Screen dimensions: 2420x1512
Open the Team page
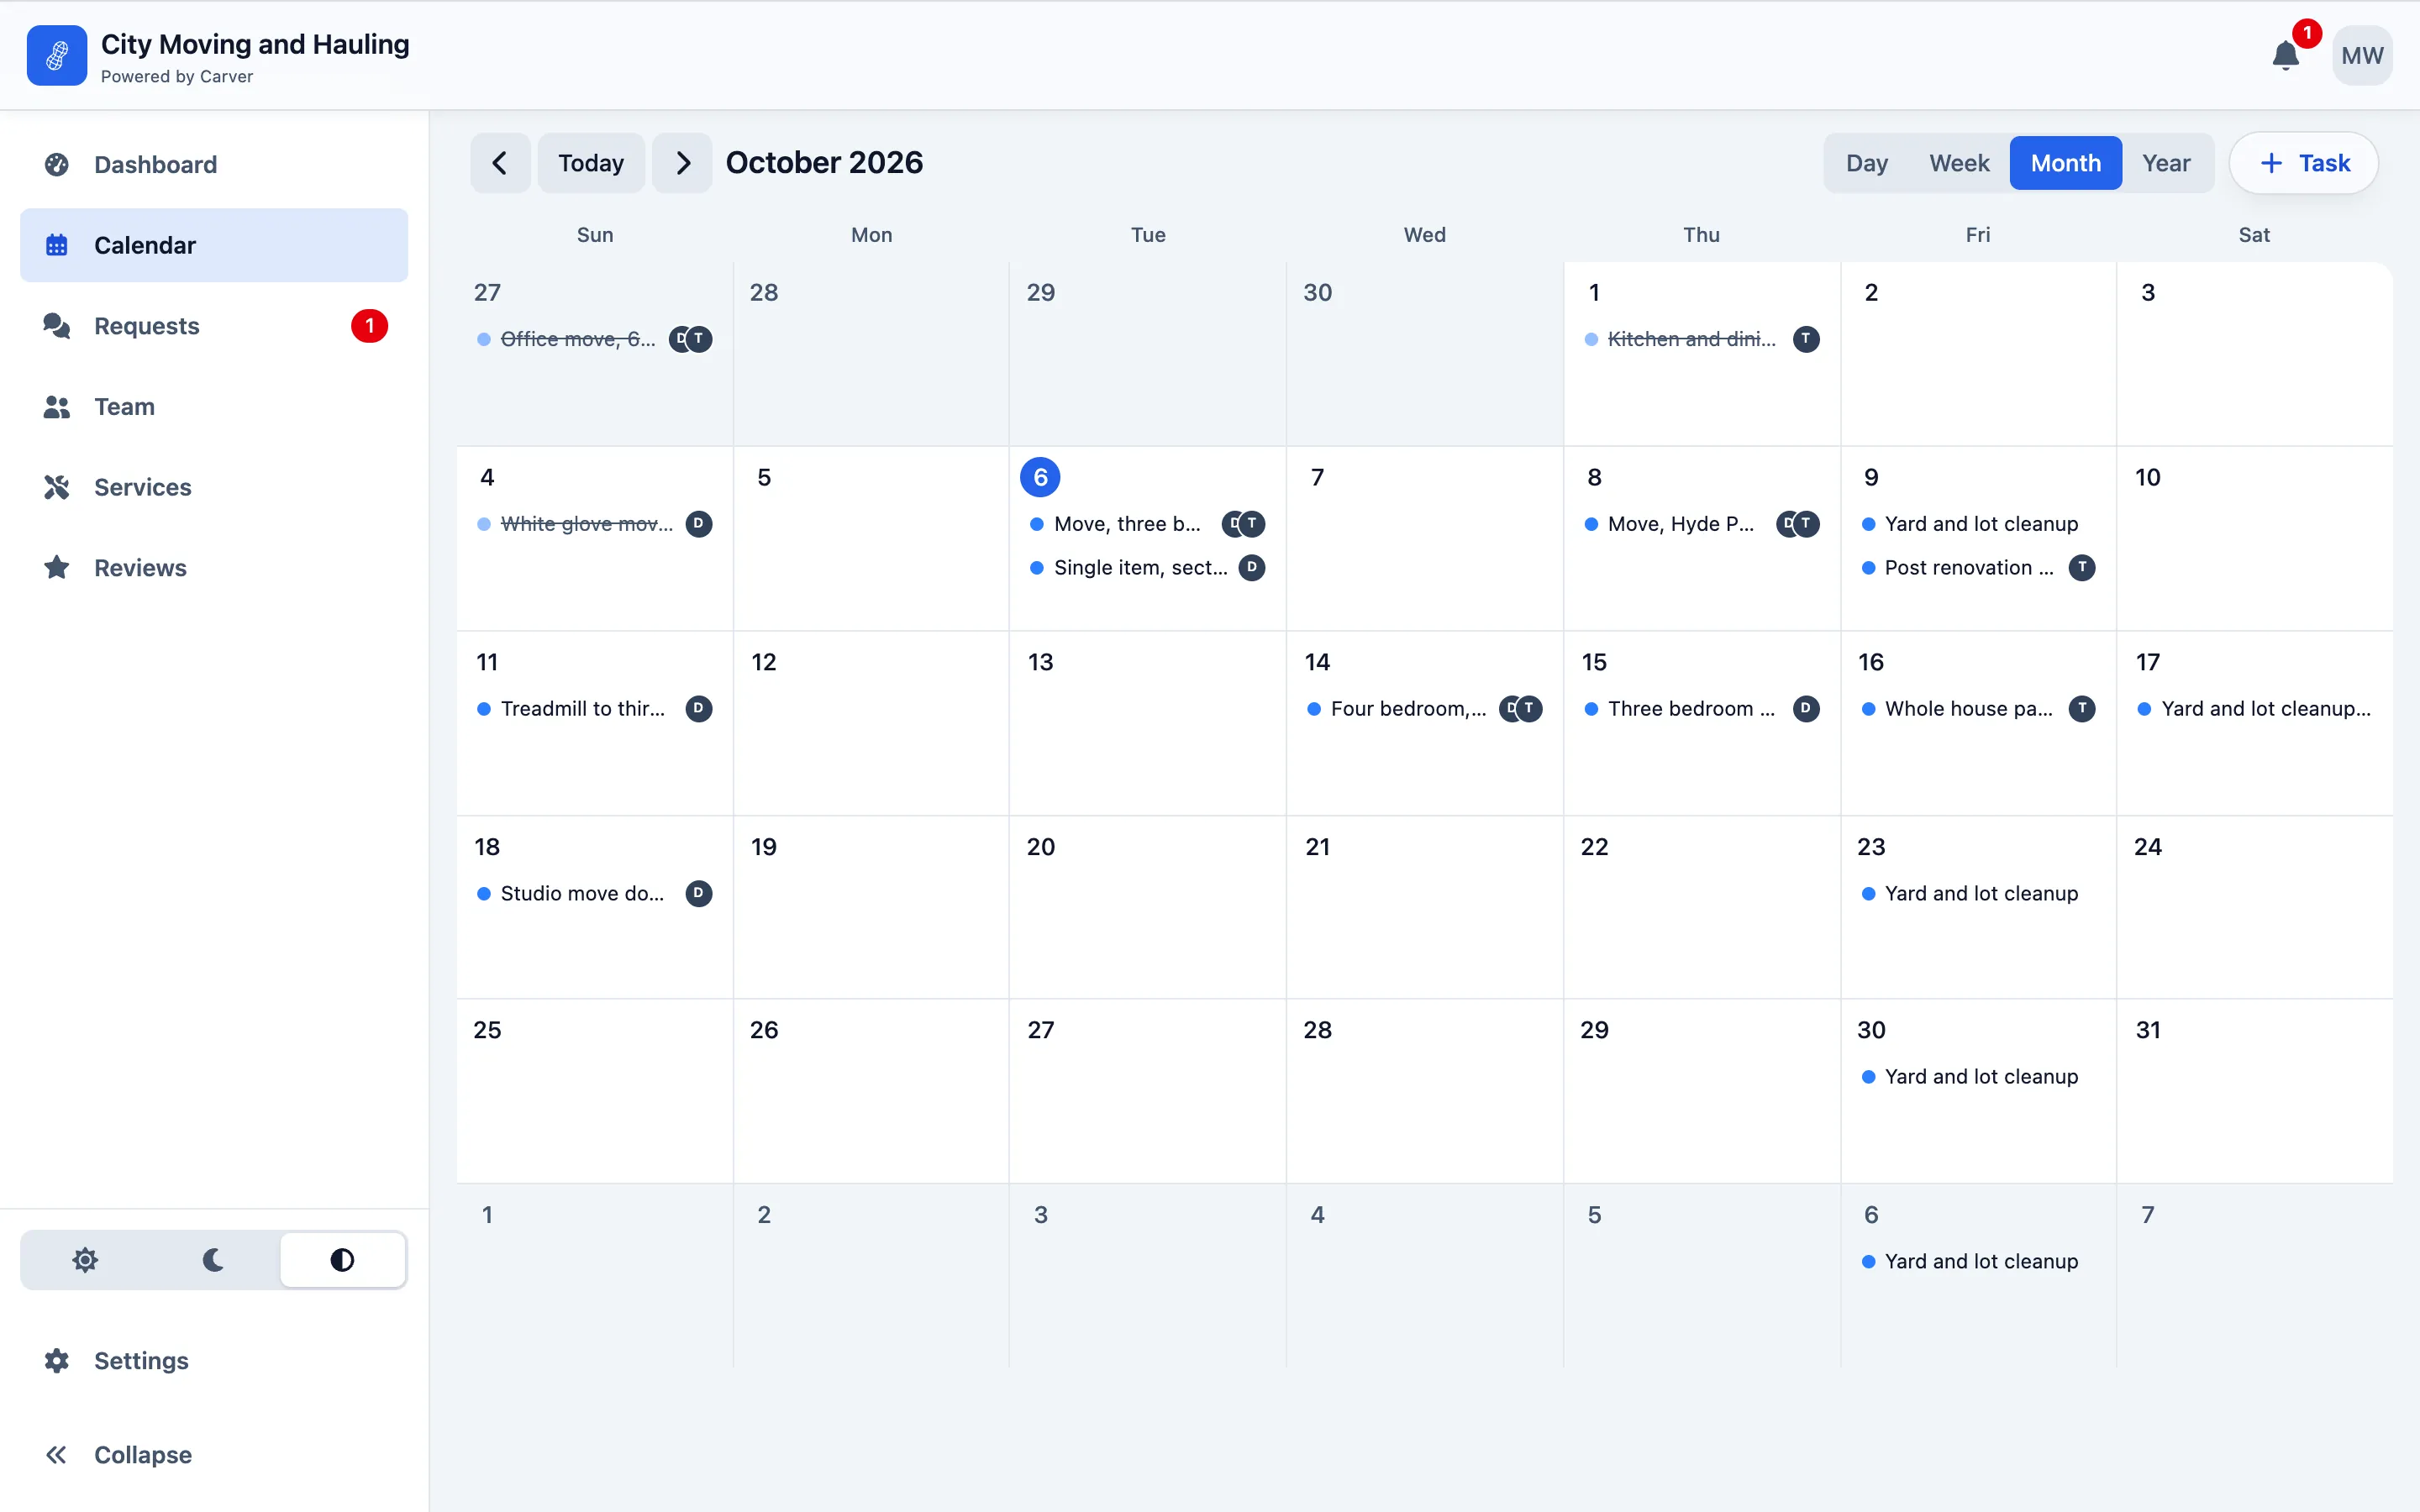(214, 407)
